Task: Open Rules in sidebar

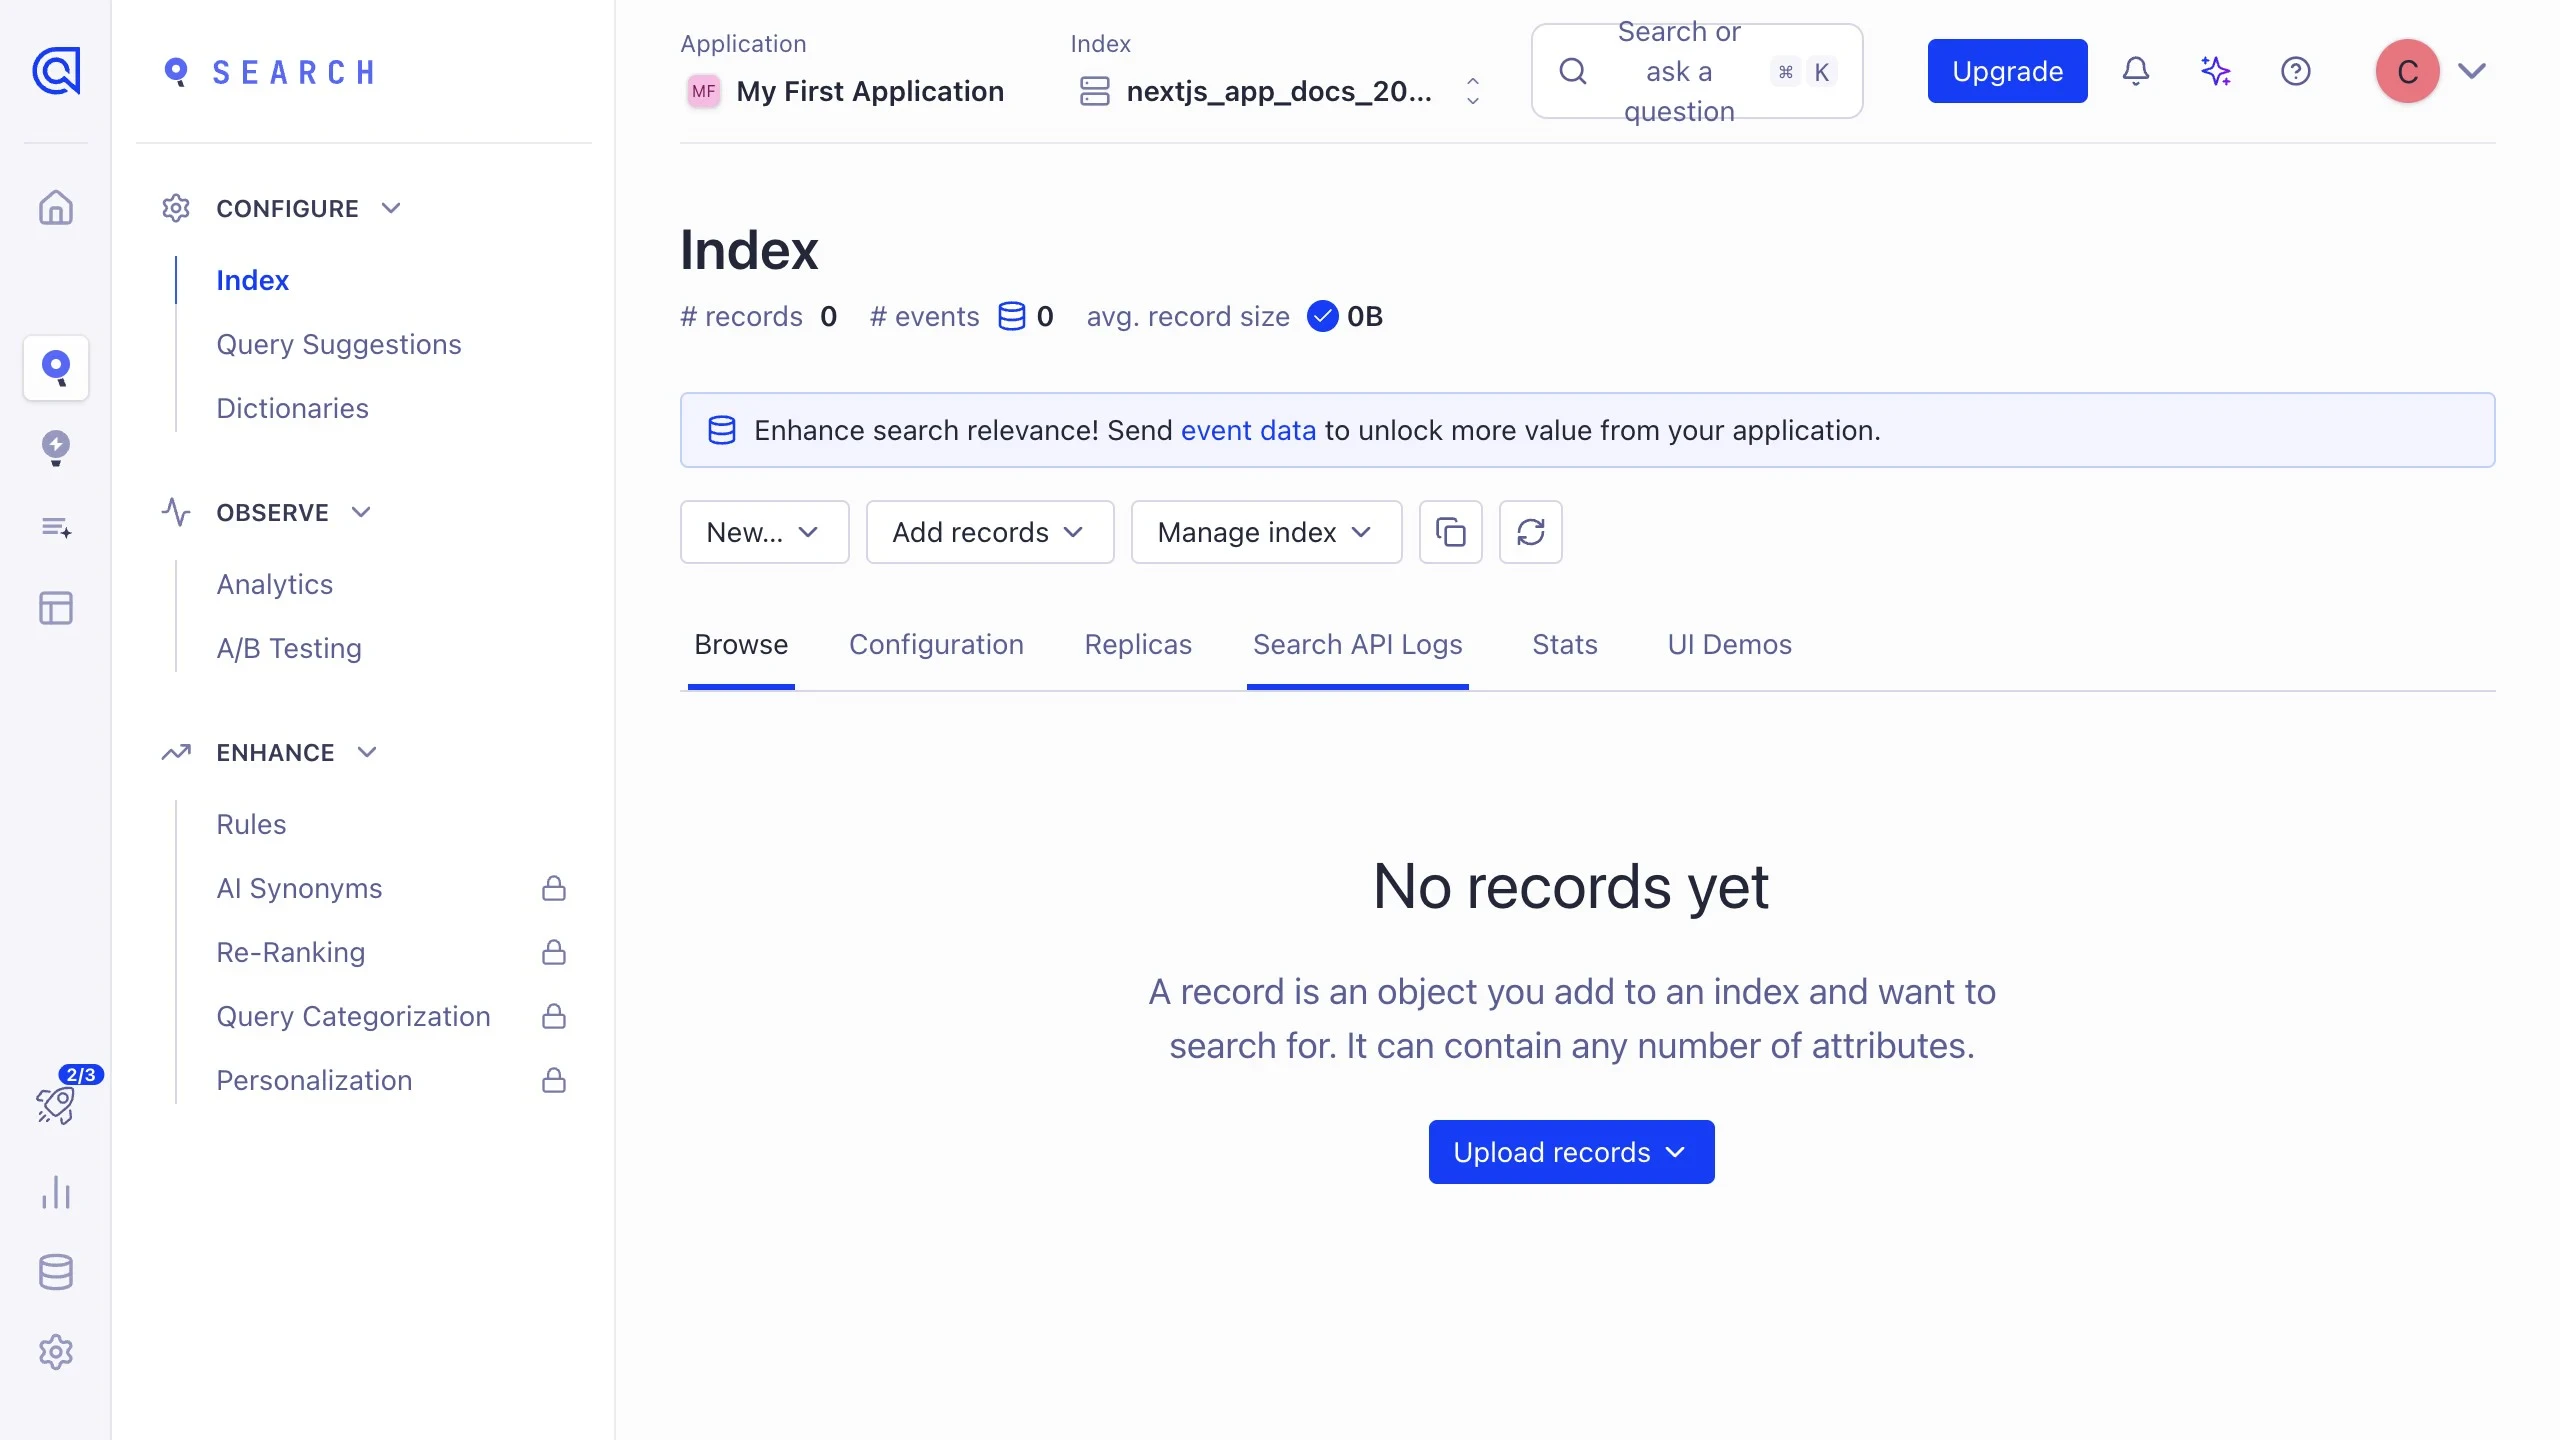Action: click(251, 824)
